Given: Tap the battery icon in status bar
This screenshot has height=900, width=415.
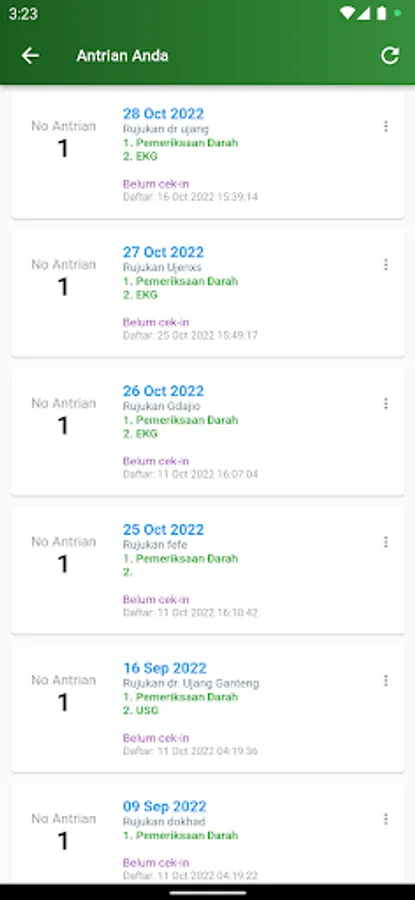Looking at the screenshot, I should click(381, 14).
